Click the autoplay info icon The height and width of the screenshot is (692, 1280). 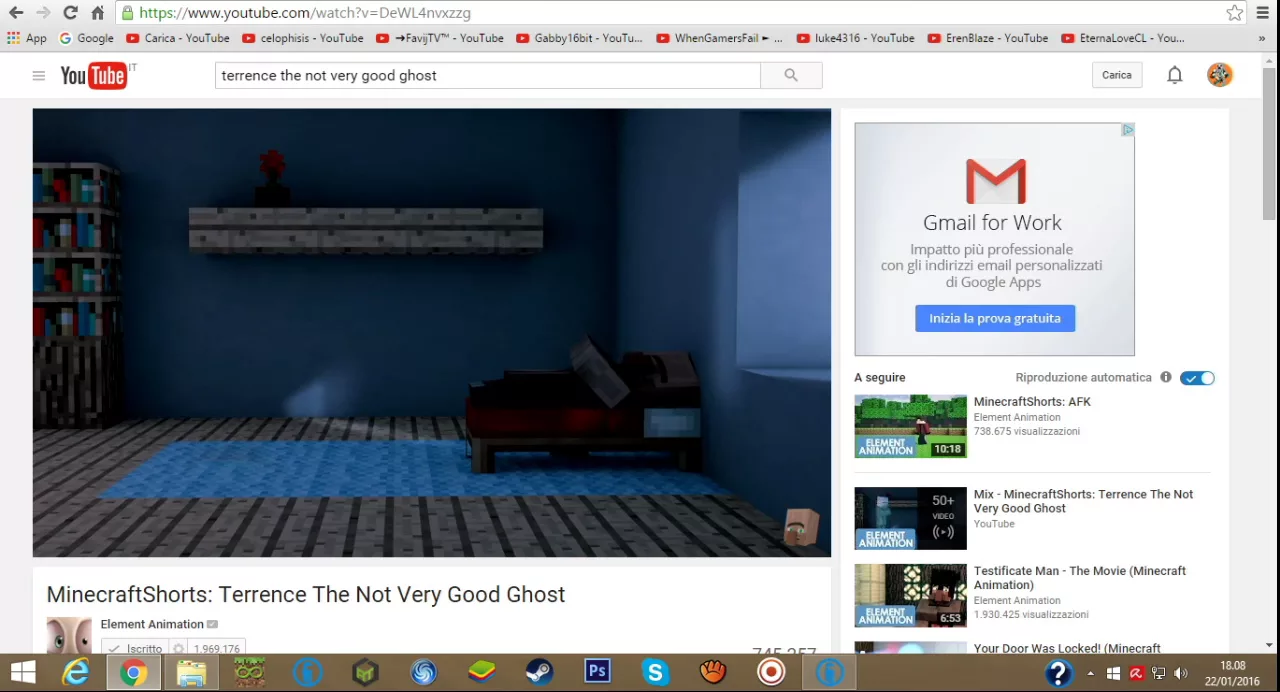[x=1166, y=377]
